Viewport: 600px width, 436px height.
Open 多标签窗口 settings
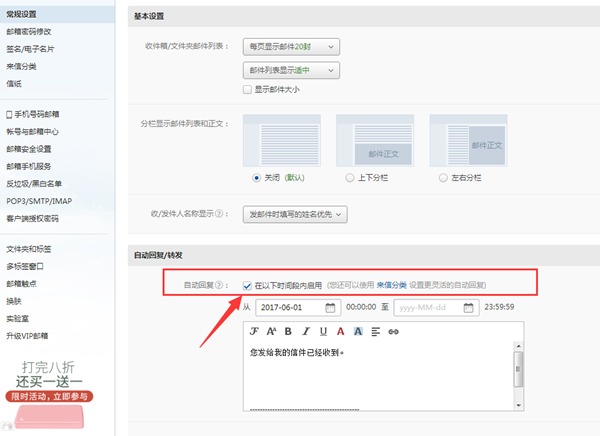(x=25, y=266)
